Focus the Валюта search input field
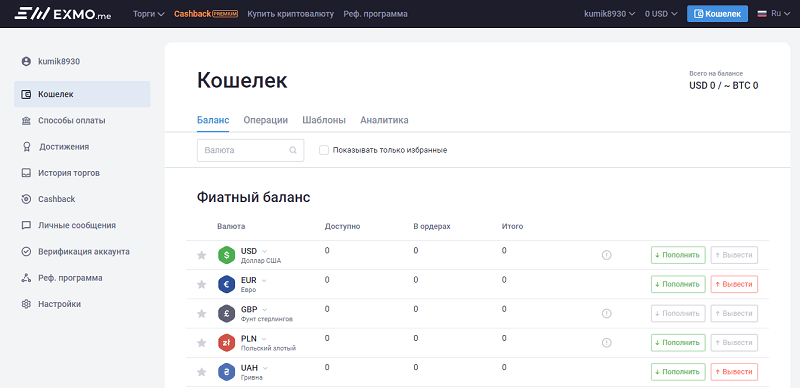 [251, 151]
